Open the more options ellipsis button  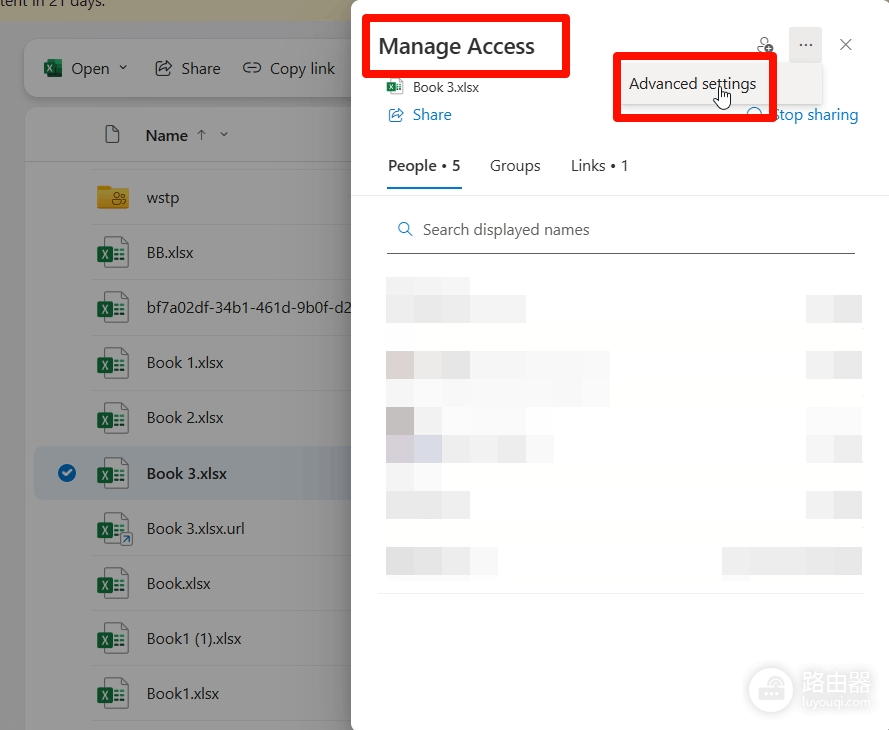coord(805,45)
